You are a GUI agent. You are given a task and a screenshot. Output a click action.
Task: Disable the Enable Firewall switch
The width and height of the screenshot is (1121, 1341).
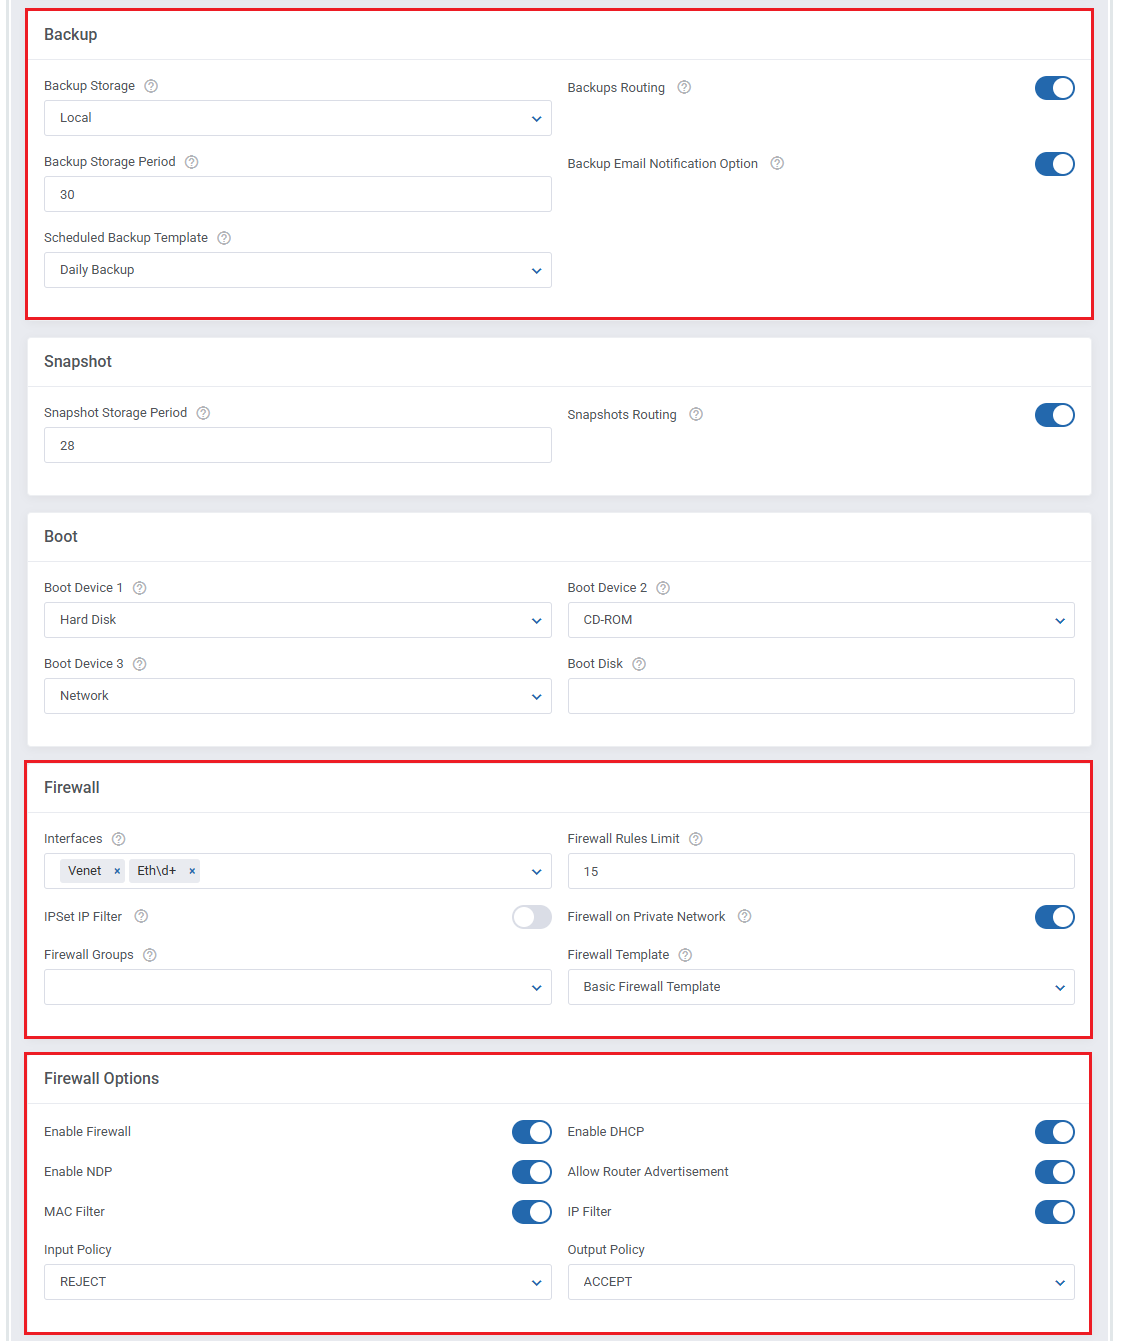tap(531, 1132)
